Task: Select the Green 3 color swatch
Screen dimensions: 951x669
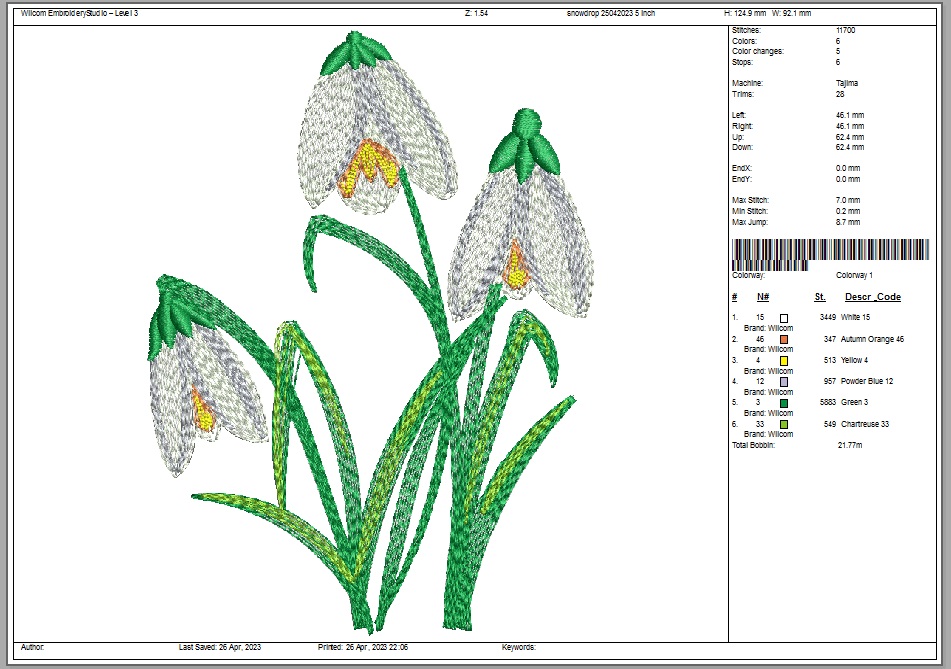Action: [784, 403]
